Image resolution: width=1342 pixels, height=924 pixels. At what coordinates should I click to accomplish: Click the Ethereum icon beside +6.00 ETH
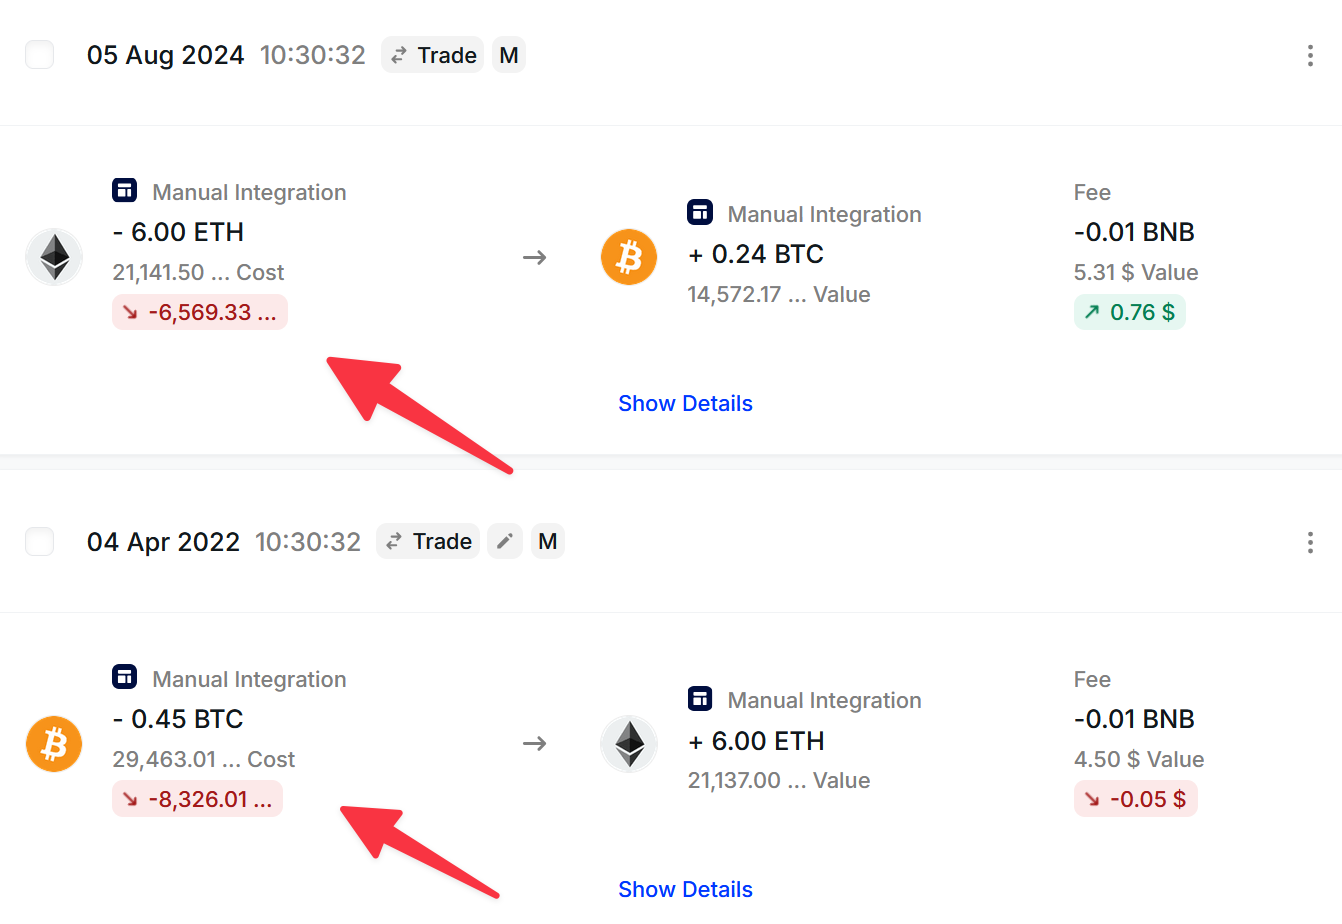pyautogui.click(x=629, y=744)
